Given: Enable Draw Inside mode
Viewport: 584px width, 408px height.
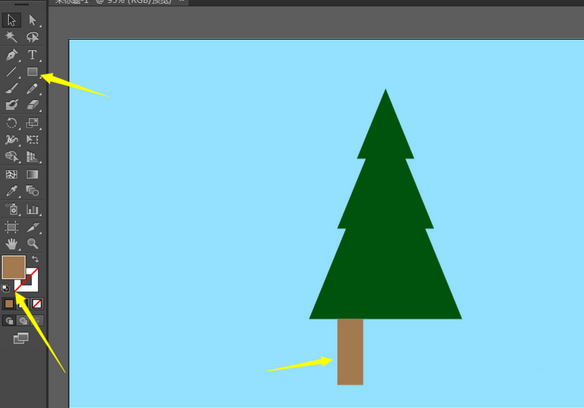Looking at the screenshot, I should pos(37,320).
